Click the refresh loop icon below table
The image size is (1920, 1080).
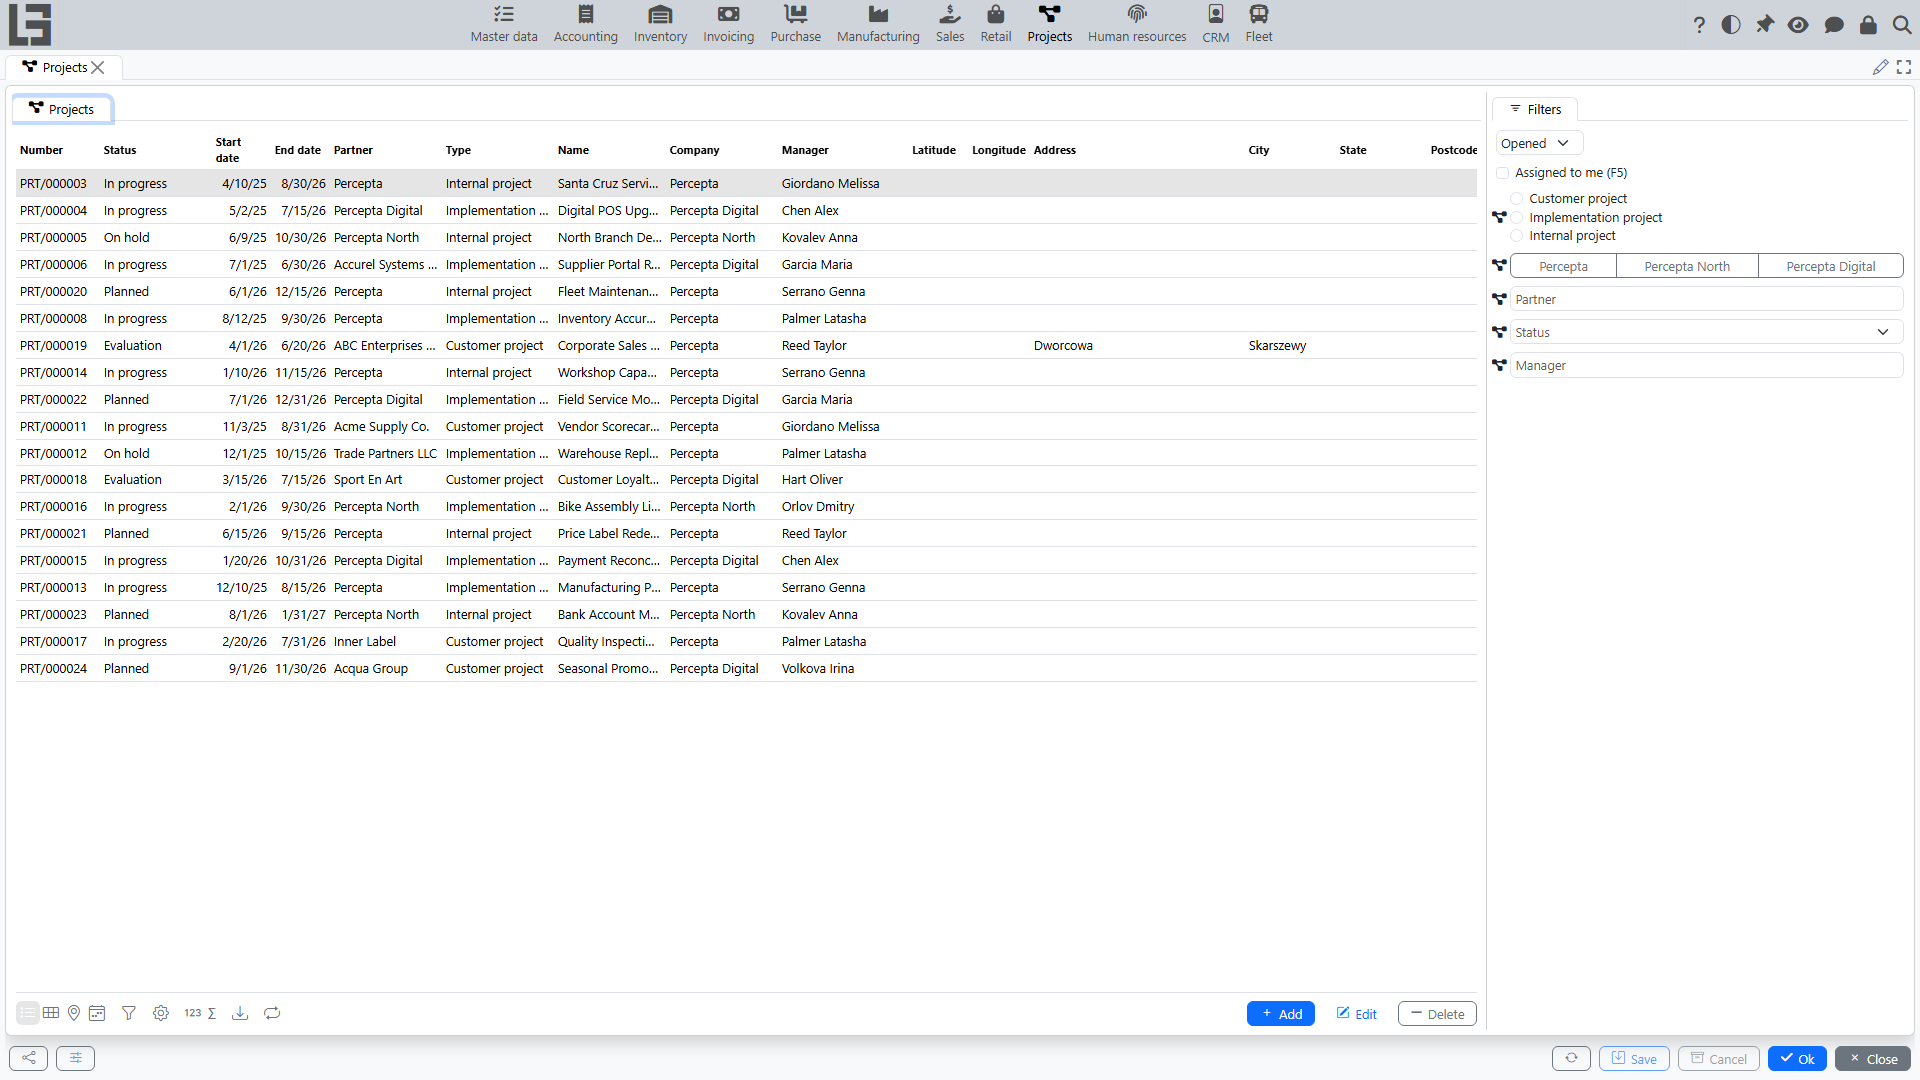point(272,1013)
